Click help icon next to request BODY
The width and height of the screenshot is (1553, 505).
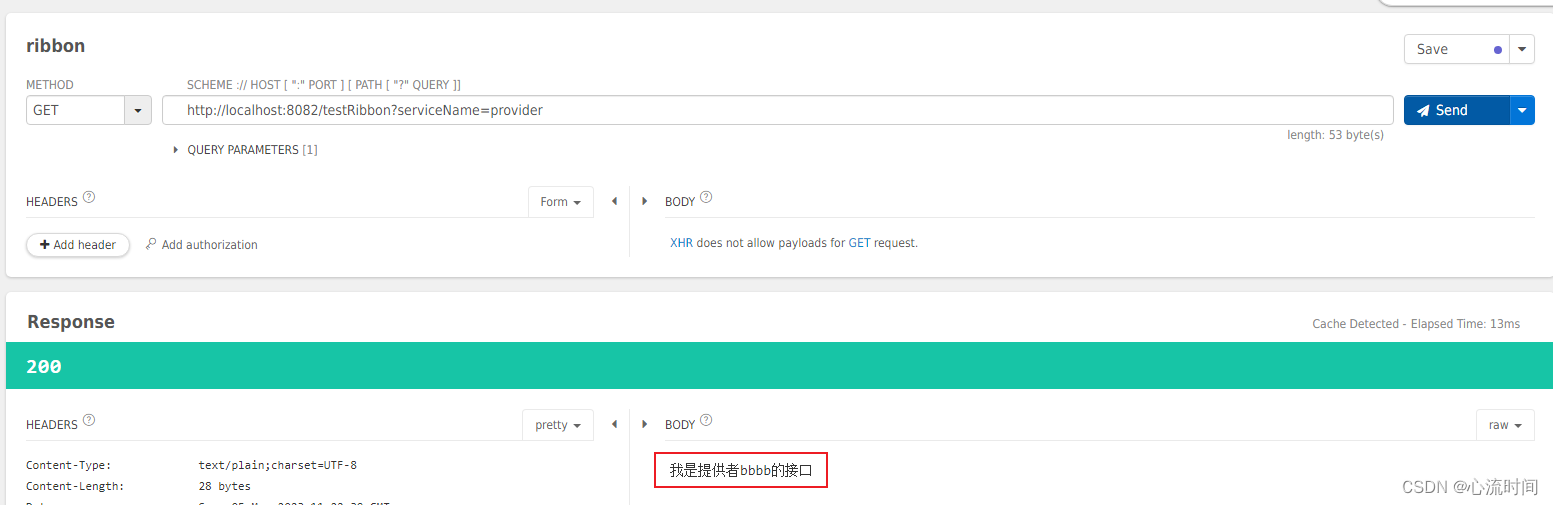[706, 197]
